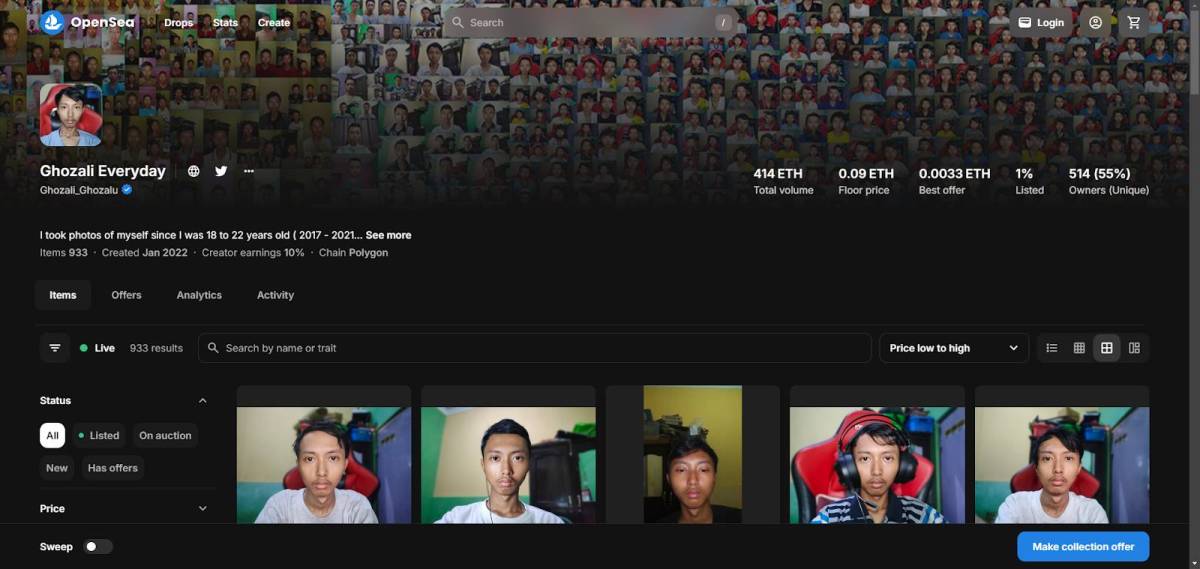Viewport: 1200px width, 569px height.
Task: Switch to list view layout icon
Action: (x=1052, y=348)
